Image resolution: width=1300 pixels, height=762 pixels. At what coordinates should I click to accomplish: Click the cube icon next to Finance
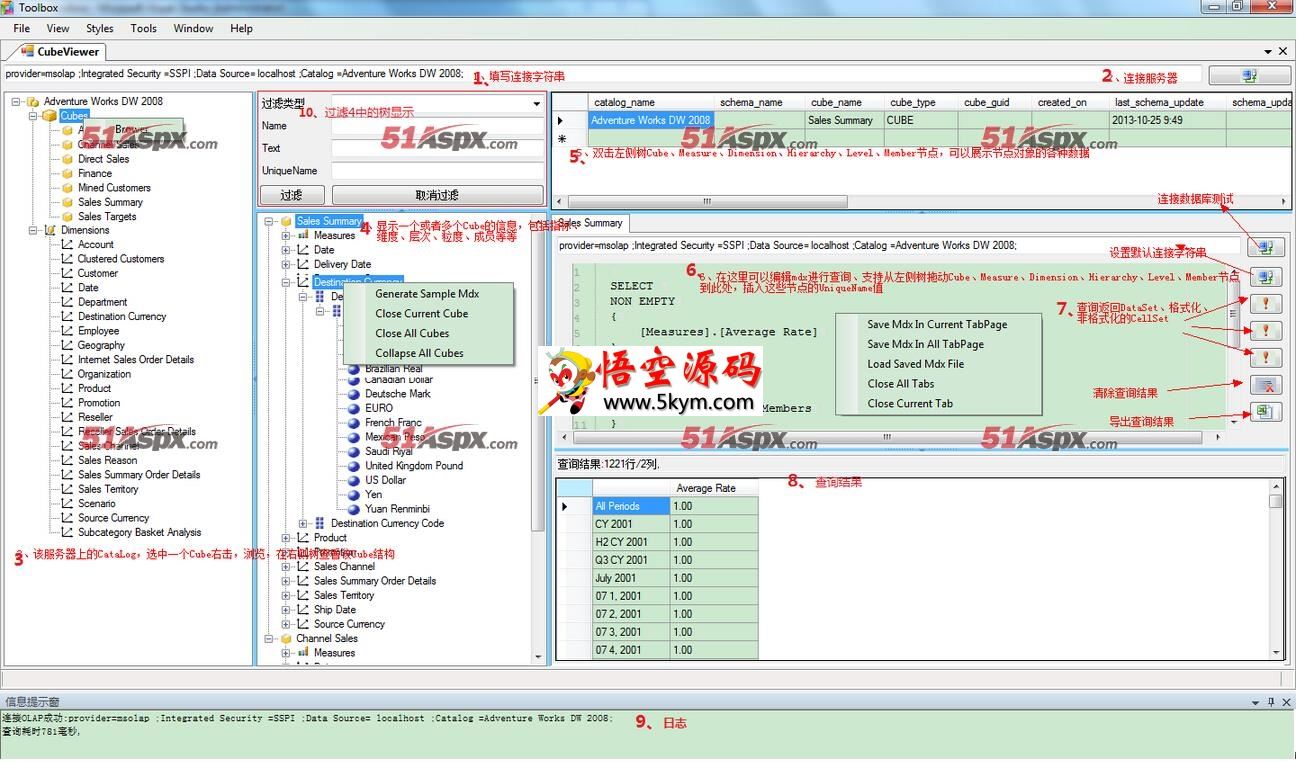(x=68, y=173)
